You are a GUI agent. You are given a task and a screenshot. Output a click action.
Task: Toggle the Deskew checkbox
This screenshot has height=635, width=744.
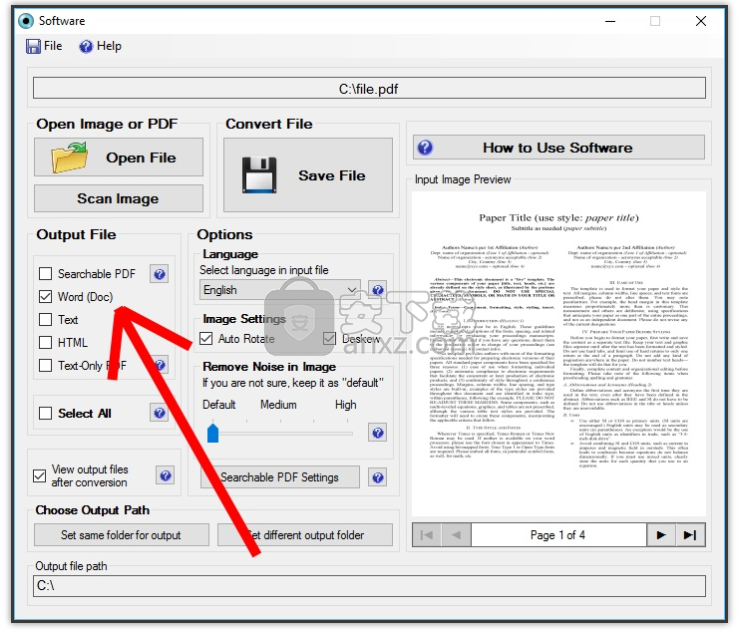pos(329,339)
